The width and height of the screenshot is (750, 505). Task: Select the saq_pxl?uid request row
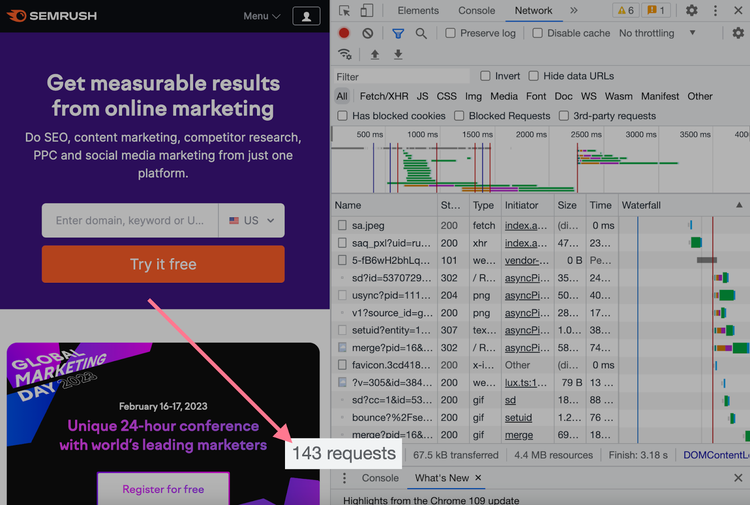[540, 243]
